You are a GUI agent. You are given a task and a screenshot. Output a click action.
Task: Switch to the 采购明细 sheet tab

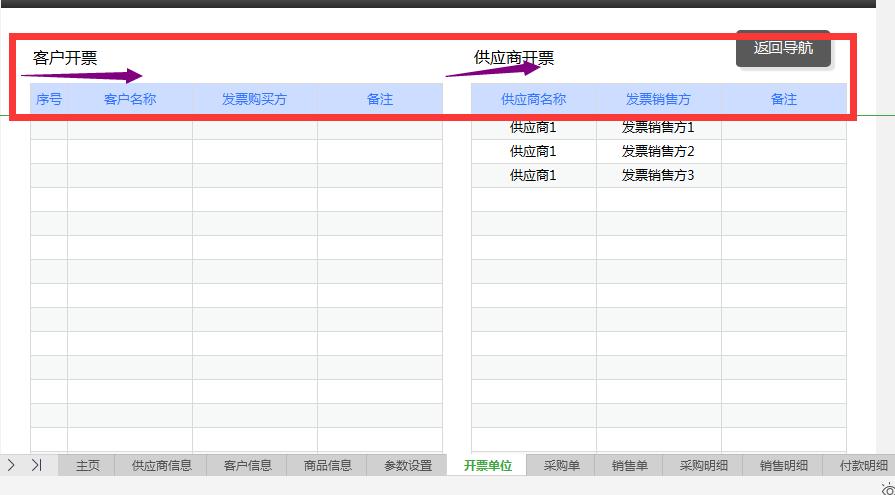[x=703, y=466]
